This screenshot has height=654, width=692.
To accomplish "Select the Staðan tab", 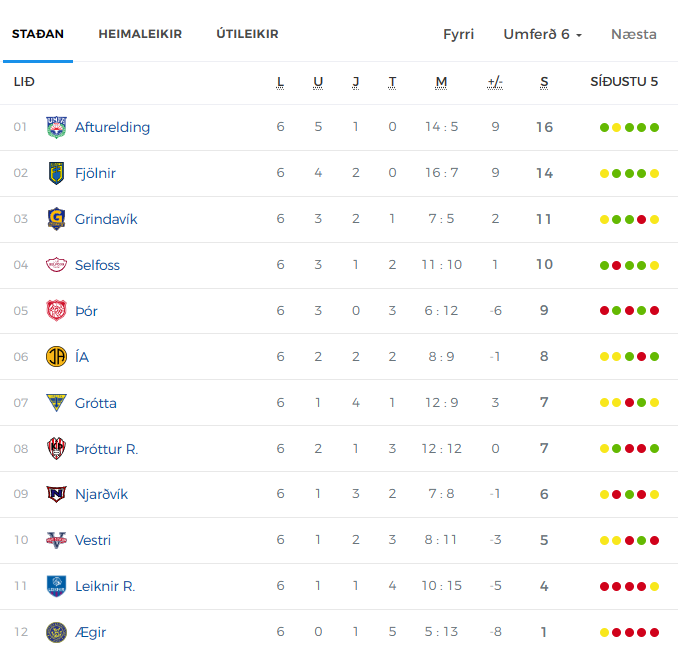I will [38, 34].
